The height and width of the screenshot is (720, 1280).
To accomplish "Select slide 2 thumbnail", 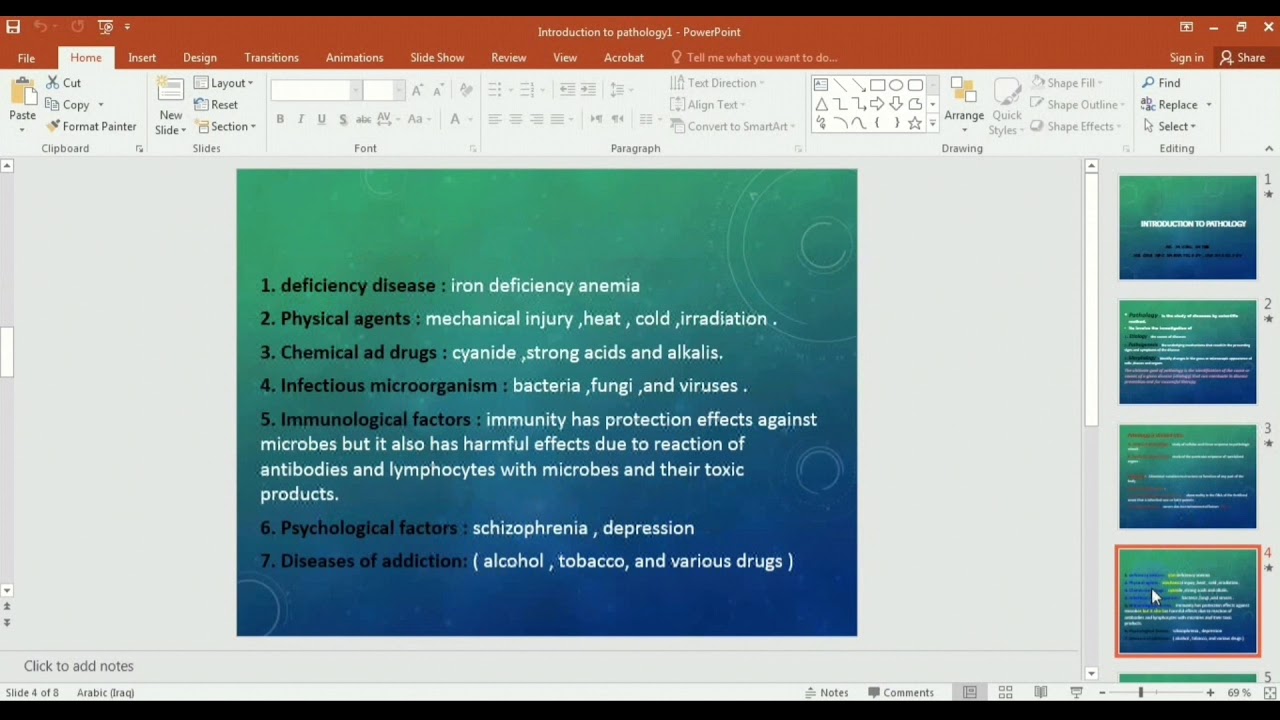I will click(x=1187, y=352).
